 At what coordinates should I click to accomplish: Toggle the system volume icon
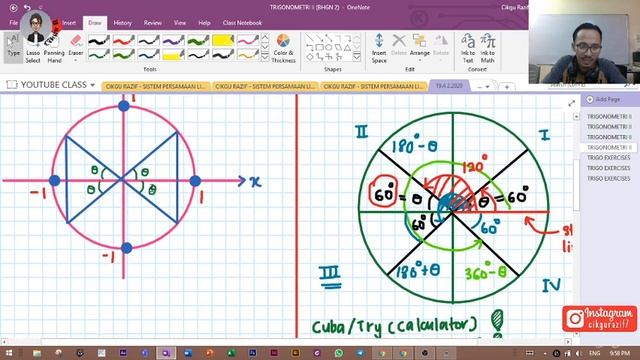click(x=578, y=353)
